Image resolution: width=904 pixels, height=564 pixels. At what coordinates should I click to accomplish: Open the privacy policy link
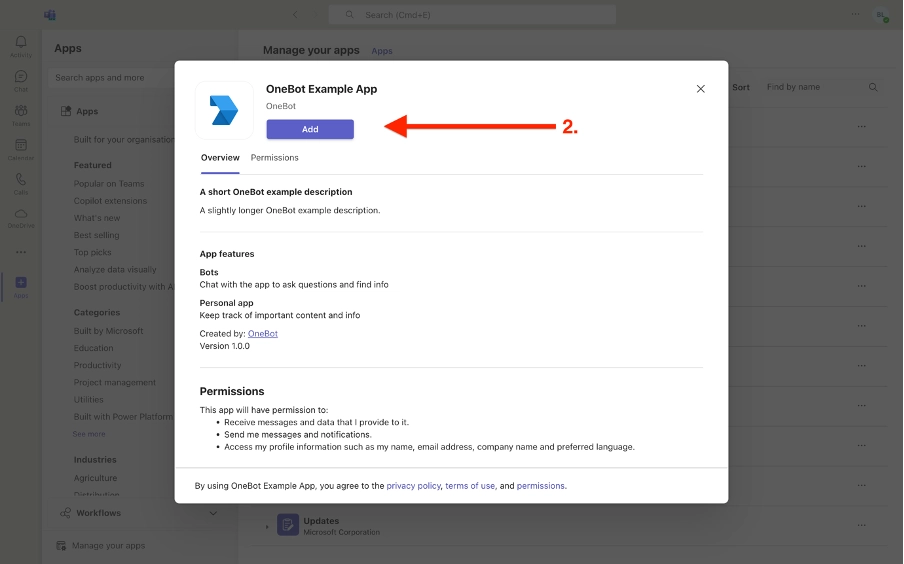coord(413,486)
